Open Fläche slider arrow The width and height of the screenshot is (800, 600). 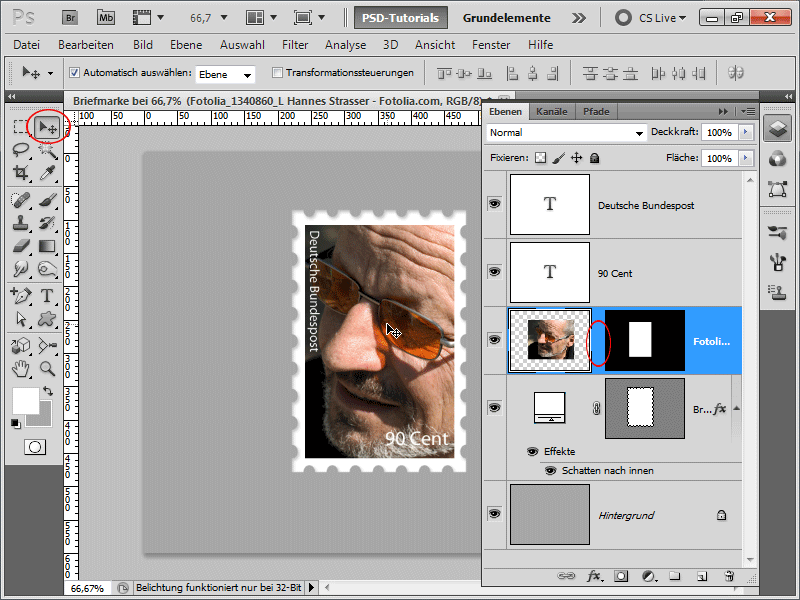(x=746, y=158)
